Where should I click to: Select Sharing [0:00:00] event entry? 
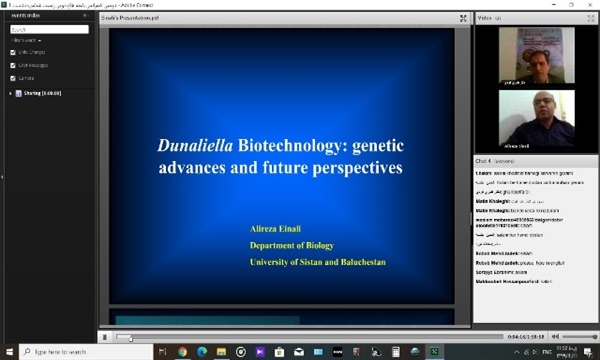pyautogui.click(x=42, y=93)
